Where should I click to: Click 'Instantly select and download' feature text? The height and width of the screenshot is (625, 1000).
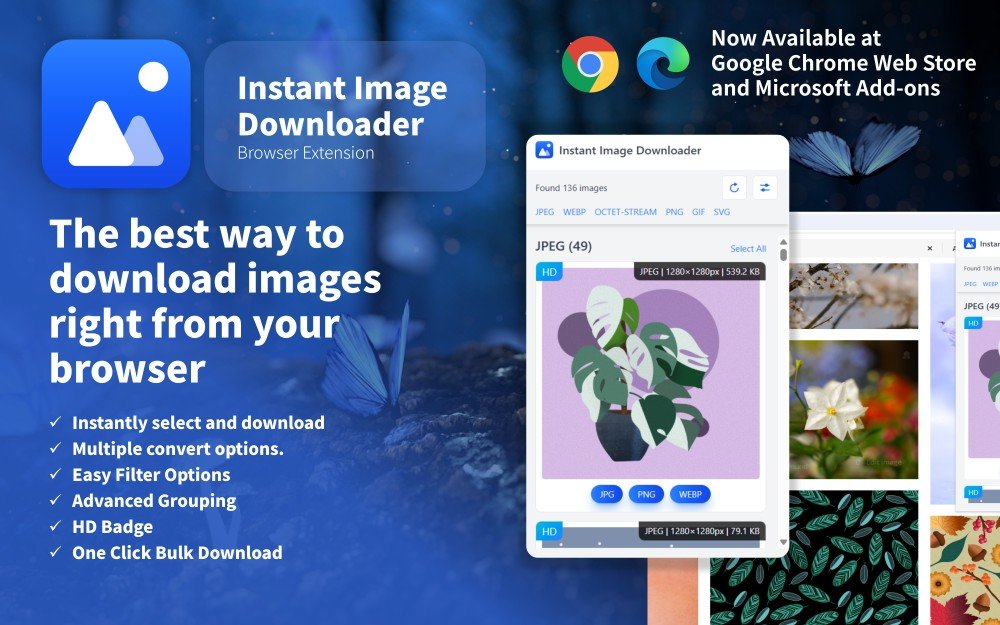(198, 423)
